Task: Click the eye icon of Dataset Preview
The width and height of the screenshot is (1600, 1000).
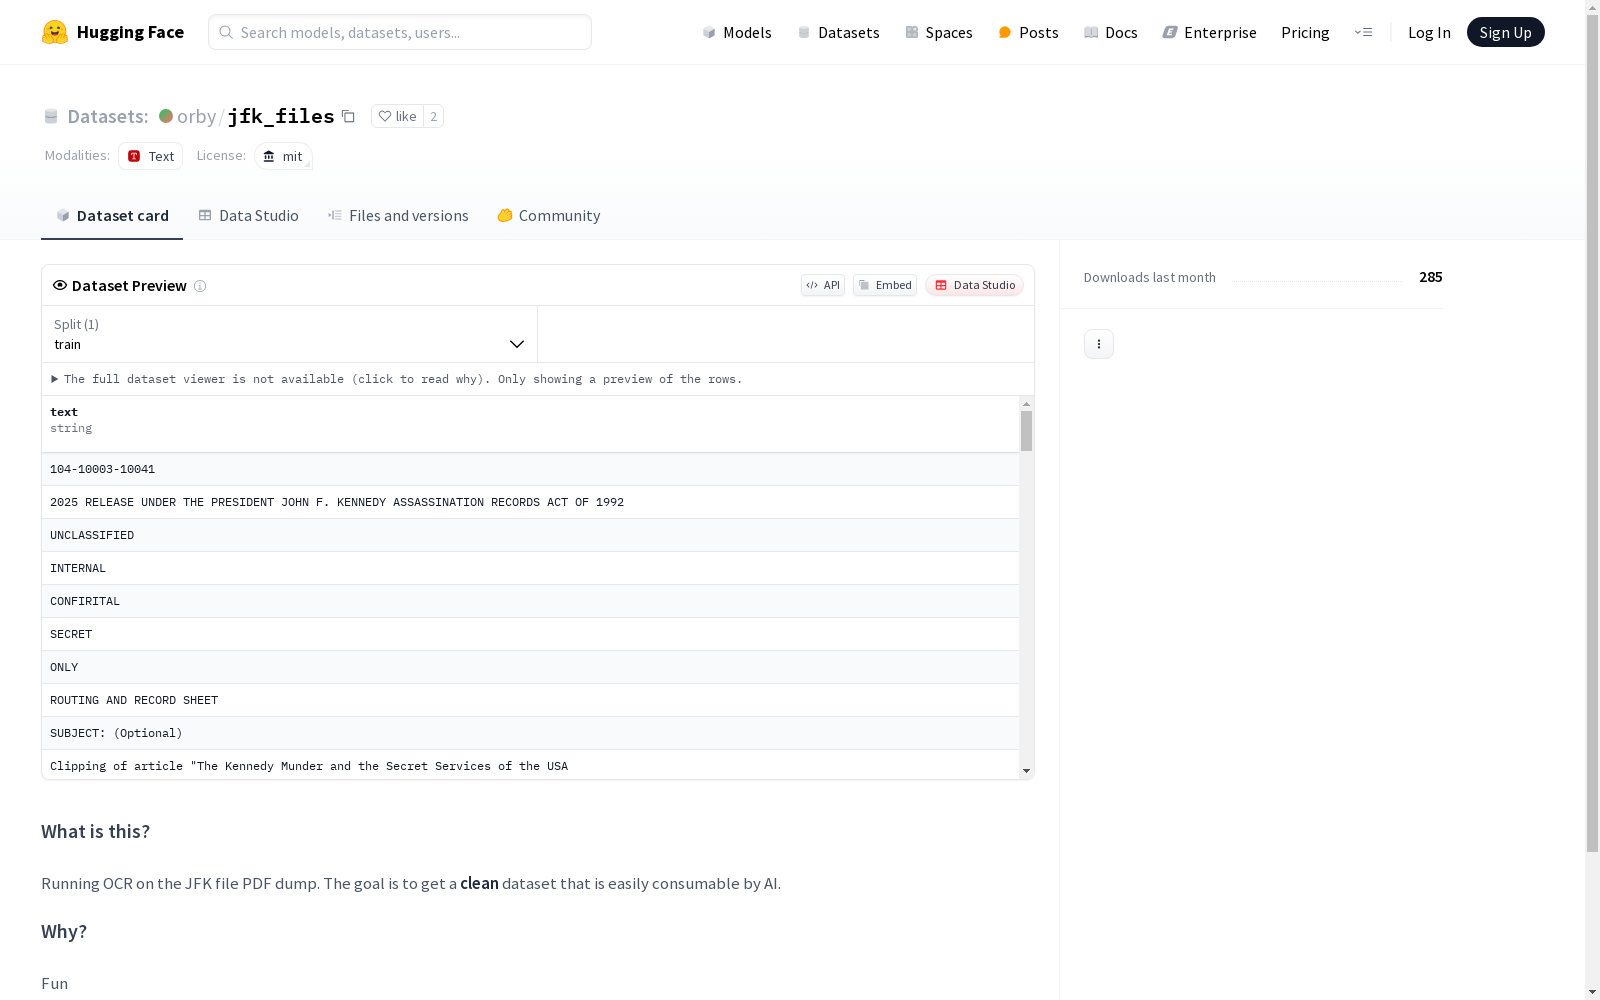Action: tap(60, 285)
